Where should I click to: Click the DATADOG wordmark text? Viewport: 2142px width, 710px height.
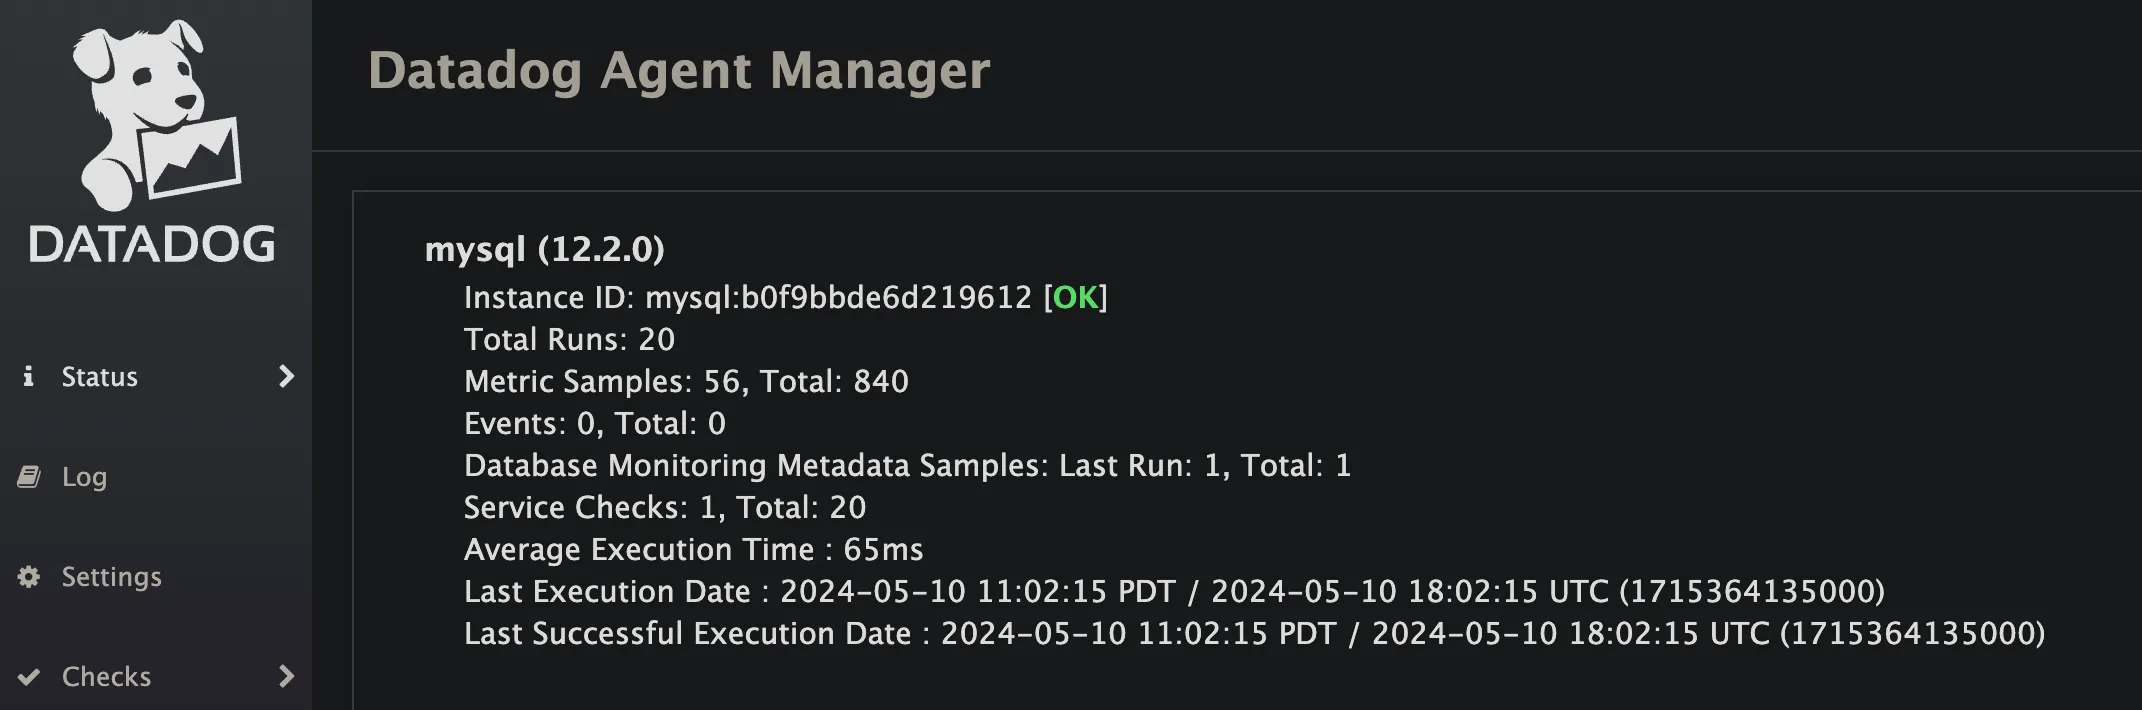152,244
